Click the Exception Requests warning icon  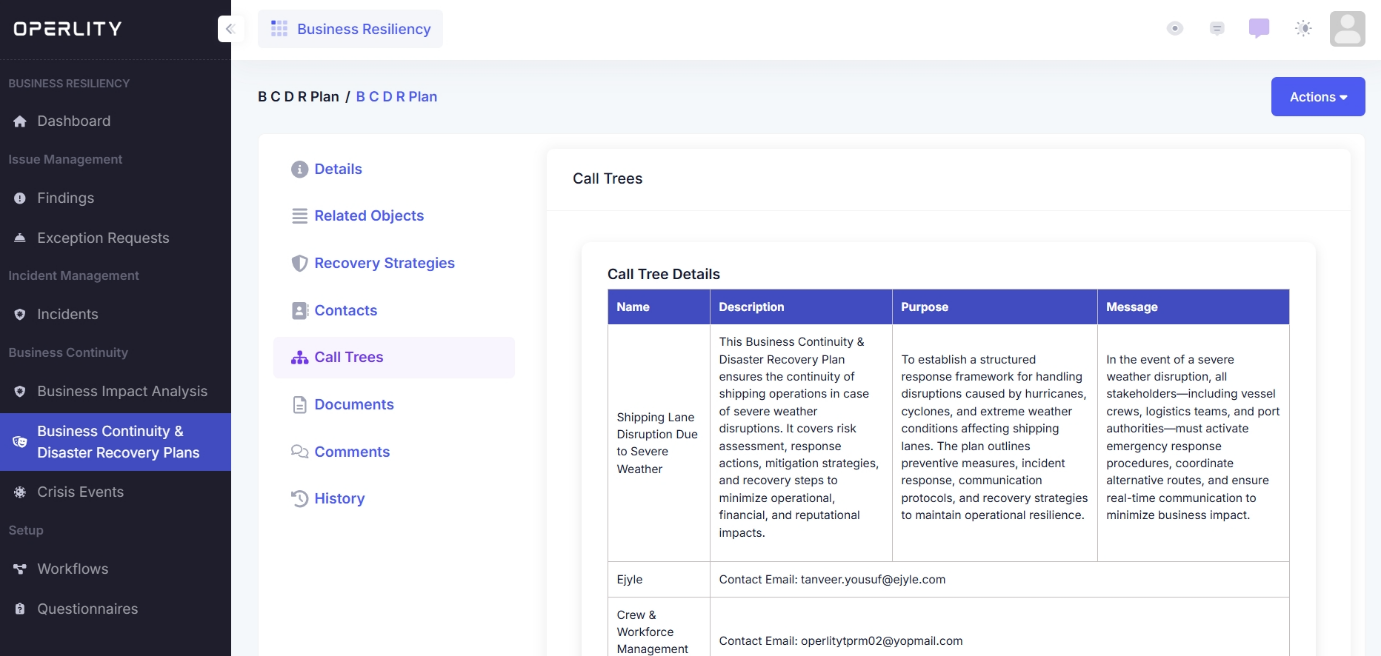pyautogui.click(x=19, y=238)
